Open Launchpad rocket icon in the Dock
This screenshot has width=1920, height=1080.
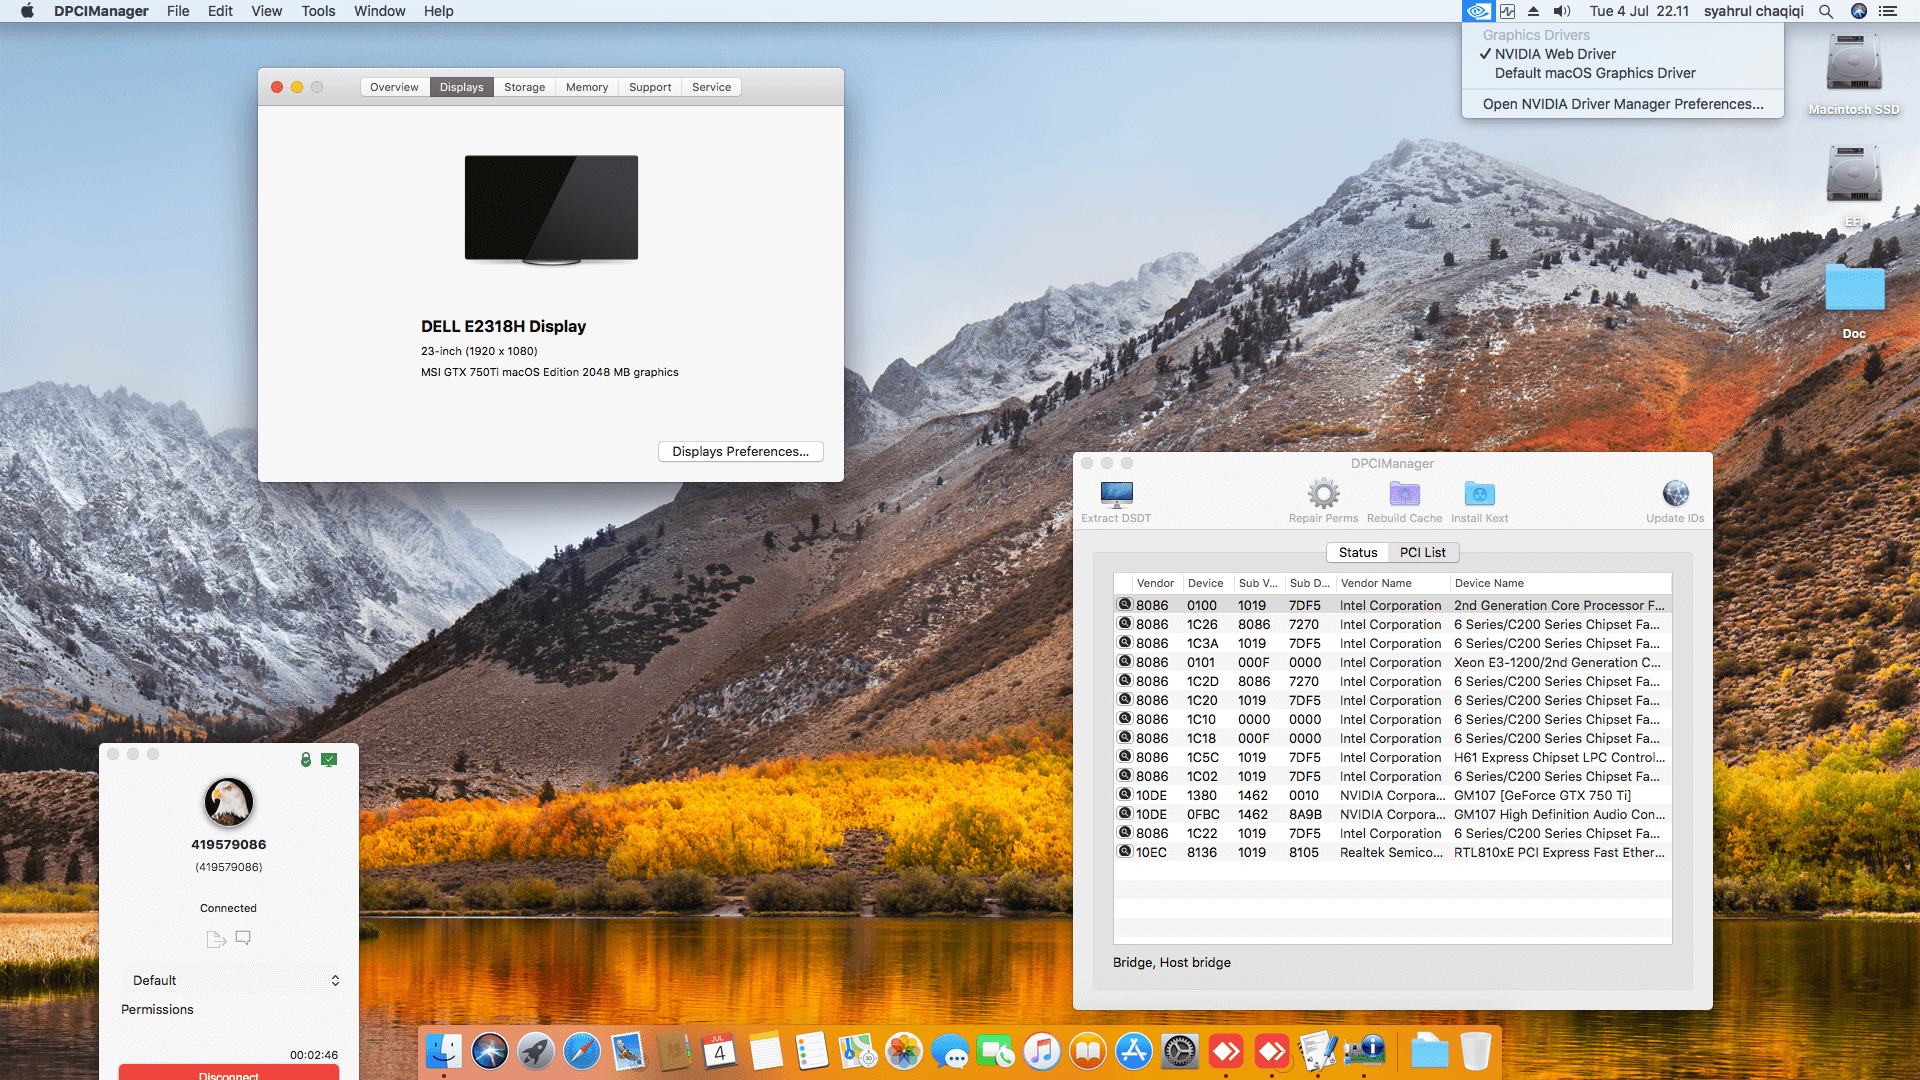(536, 1051)
